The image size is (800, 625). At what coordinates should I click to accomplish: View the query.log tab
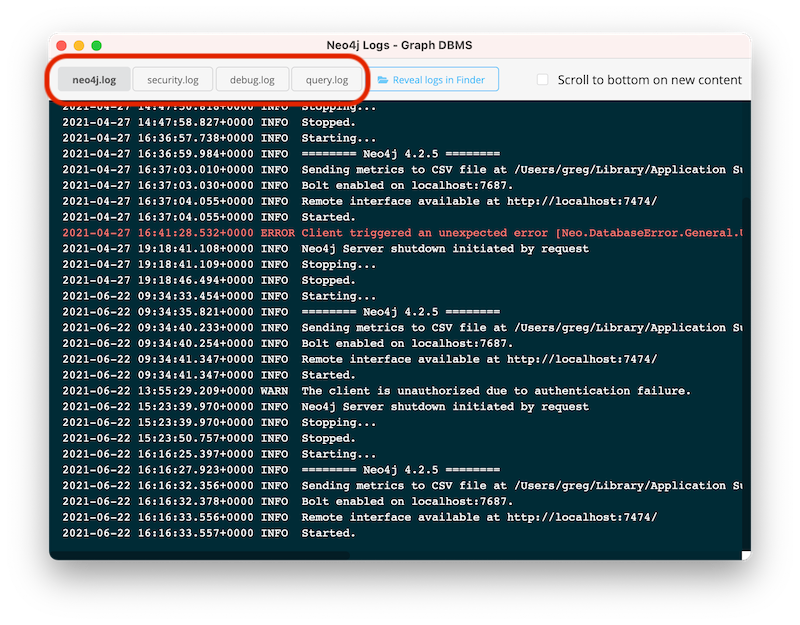(x=327, y=80)
